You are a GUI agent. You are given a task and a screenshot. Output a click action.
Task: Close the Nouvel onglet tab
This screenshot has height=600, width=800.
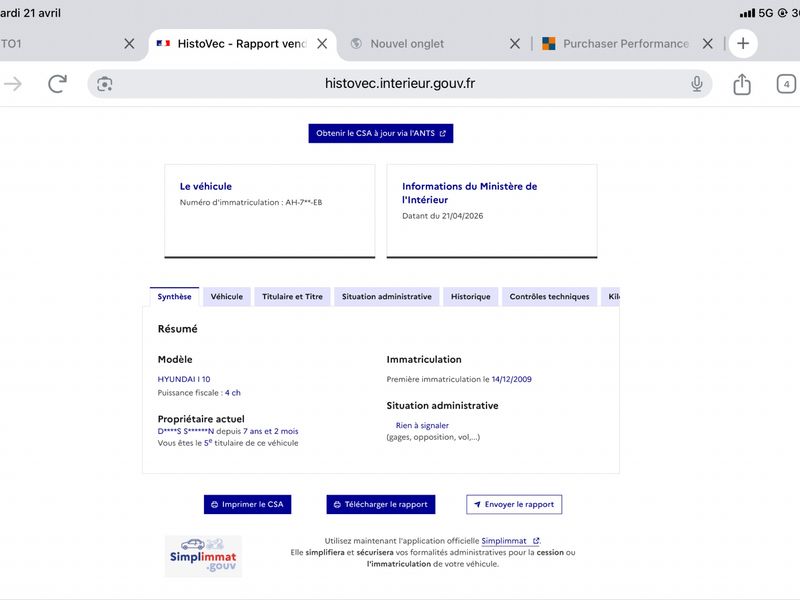[x=515, y=44]
